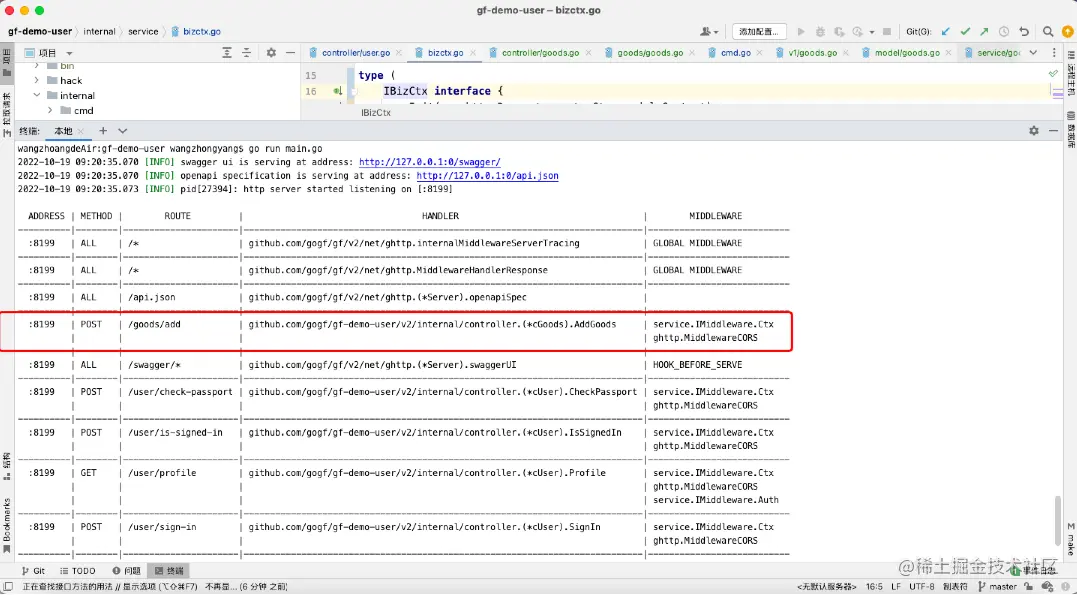The image size is (1077, 595).
Task: Click Run with Coverage icon
Action: point(839,32)
